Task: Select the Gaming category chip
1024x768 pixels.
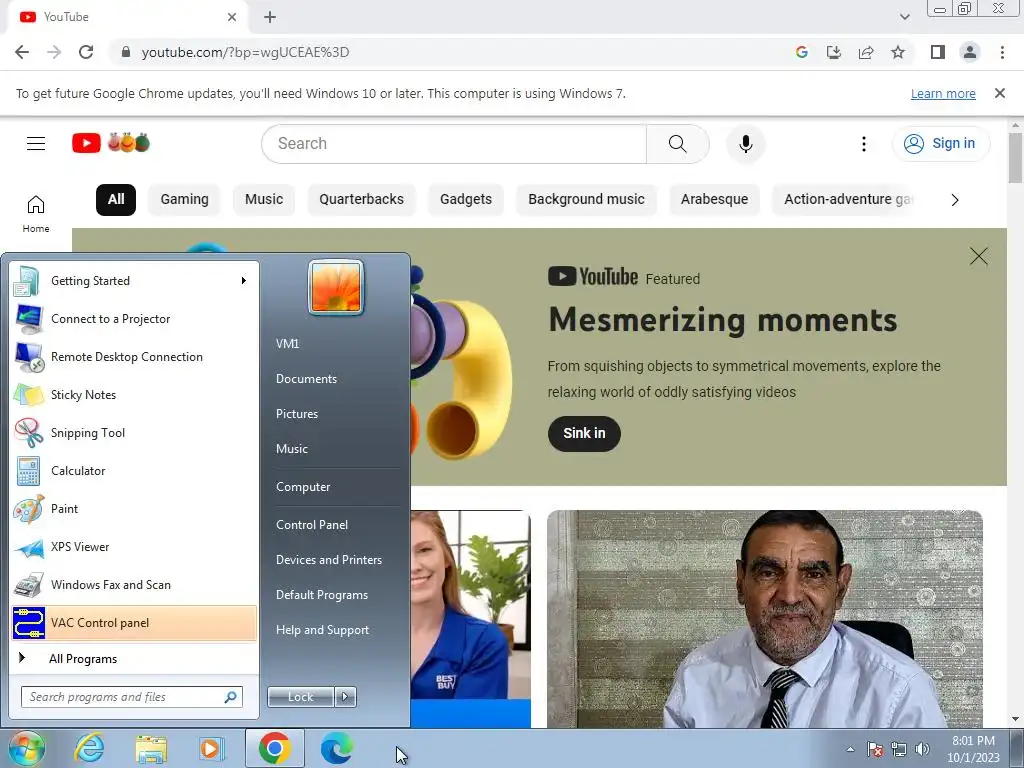Action: [185, 199]
